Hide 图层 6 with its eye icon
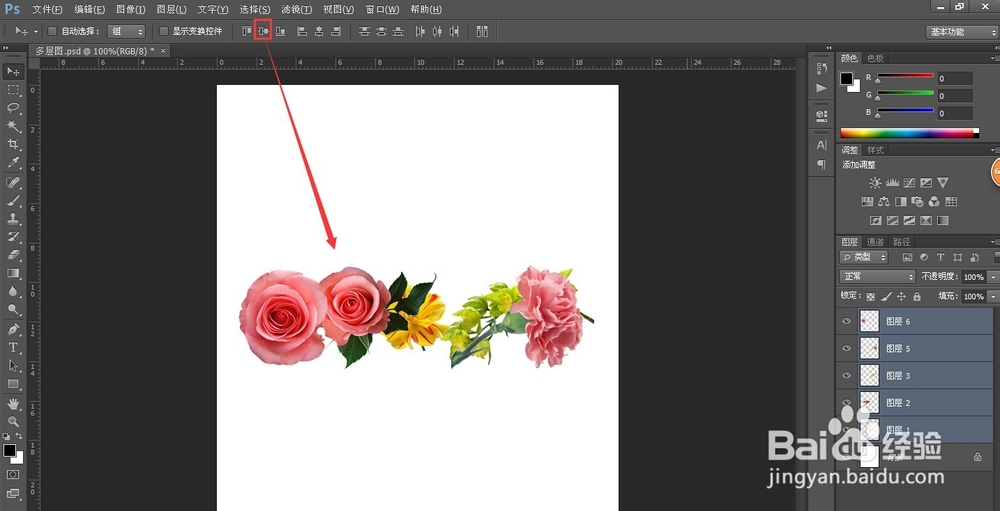The height and width of the screenshot is (511, 1000). [847, 321]
